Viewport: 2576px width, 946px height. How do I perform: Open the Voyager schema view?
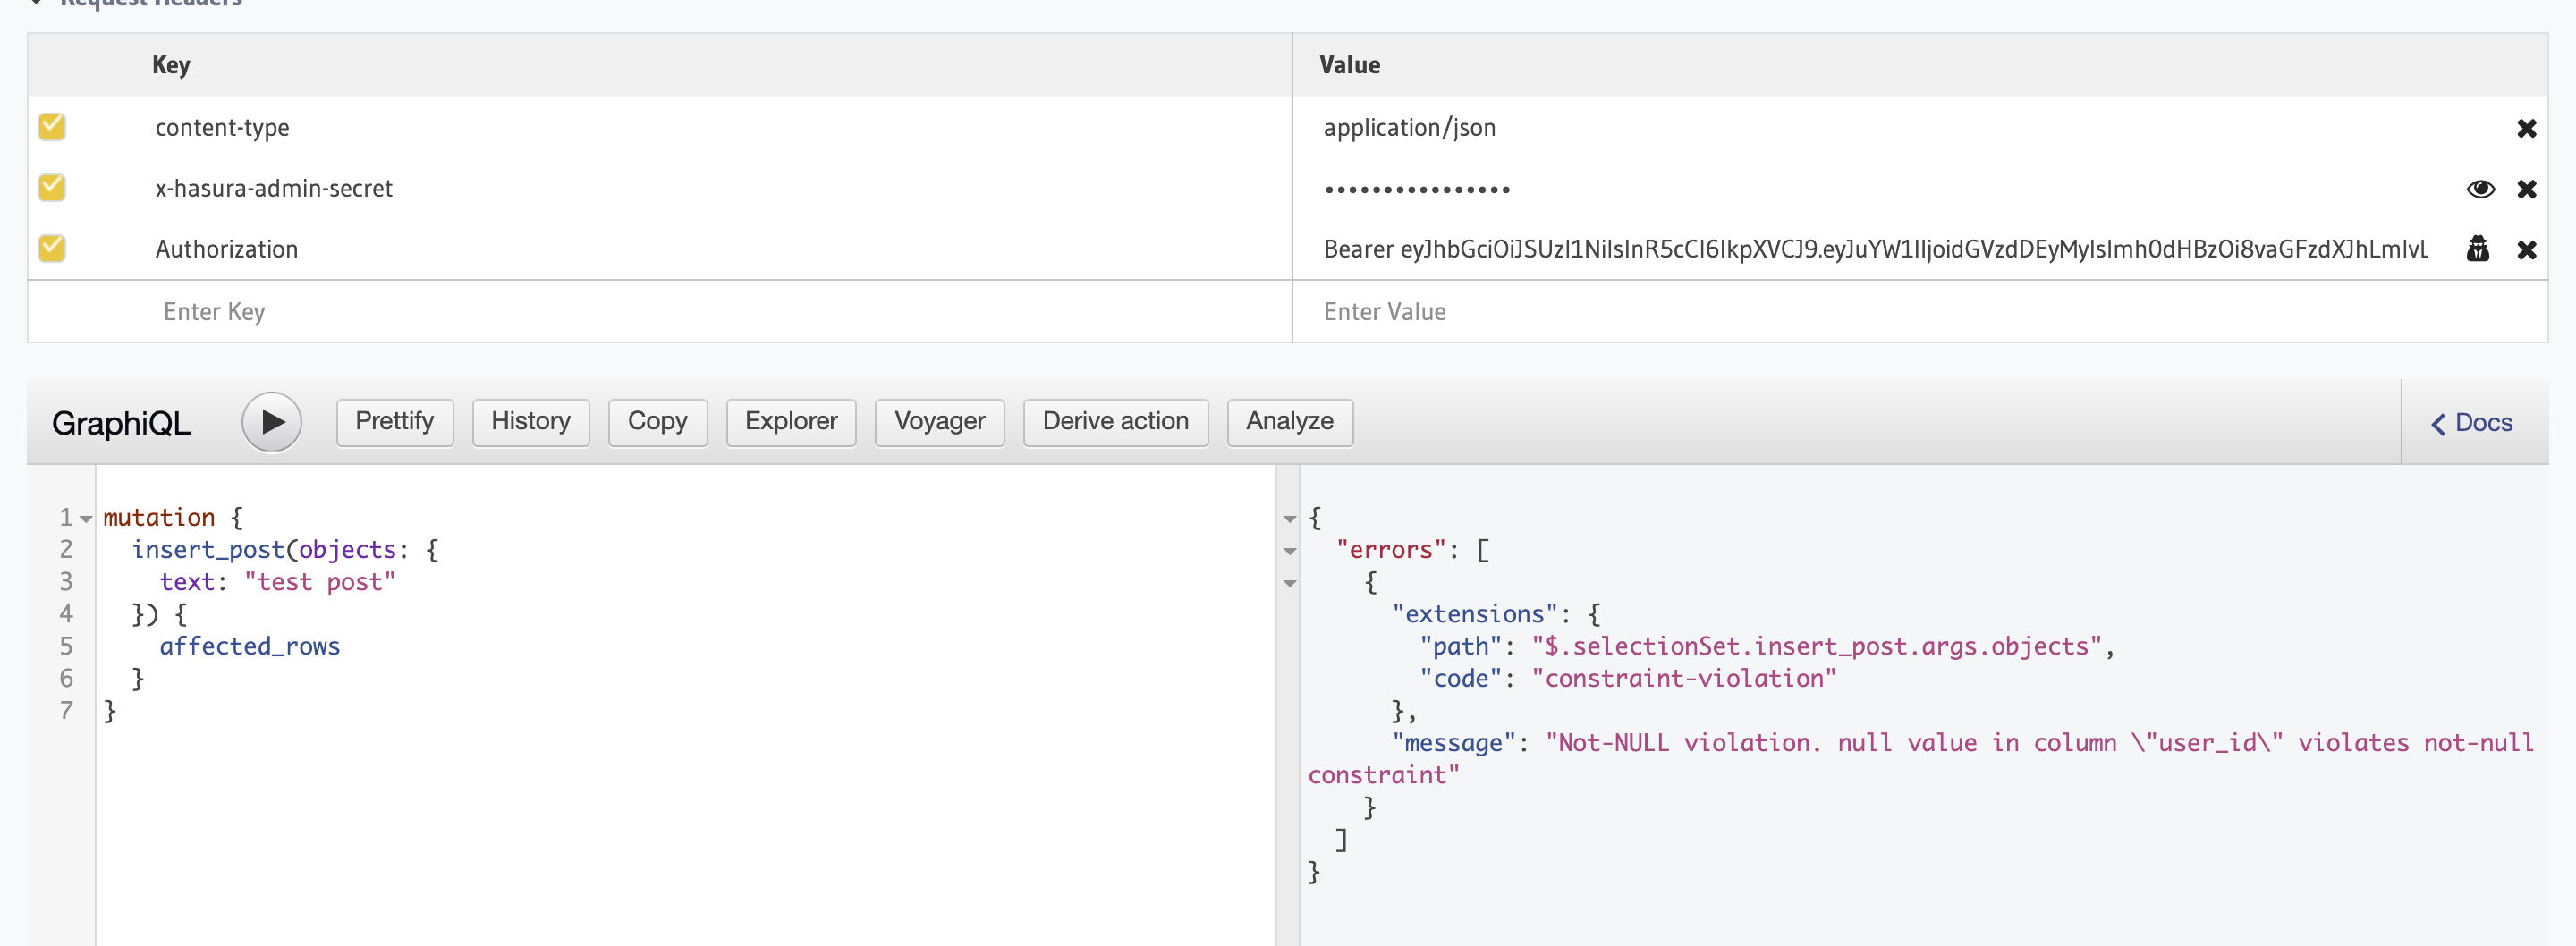939,422
